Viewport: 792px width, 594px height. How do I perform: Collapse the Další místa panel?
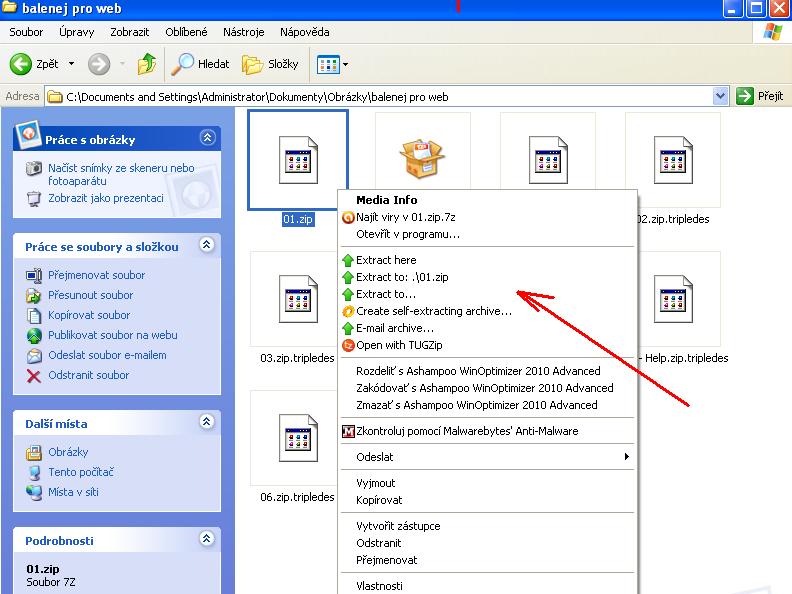(x=207, y=424)
